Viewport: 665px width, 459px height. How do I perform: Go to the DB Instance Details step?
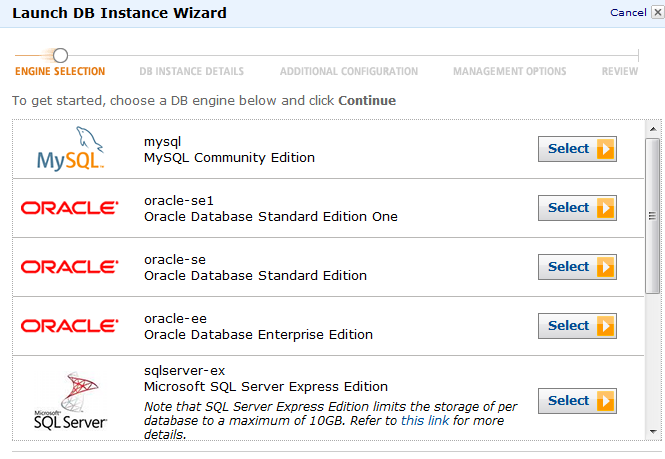click(x=192, y=71)
